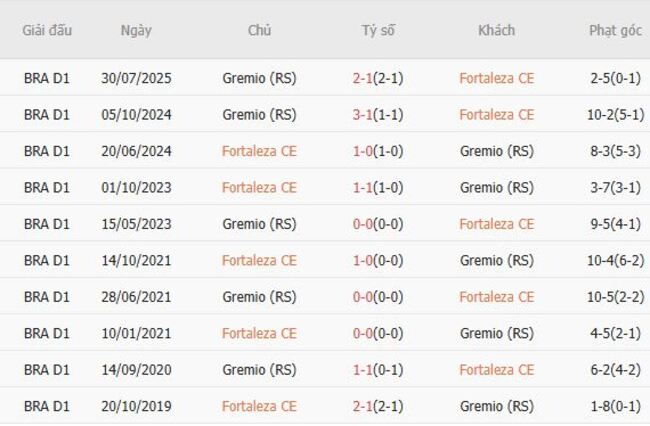Open Fortaleza CE in the 15/05/2023 match
The height and width of the screenshot is (426, 650).
click(496, 224)
